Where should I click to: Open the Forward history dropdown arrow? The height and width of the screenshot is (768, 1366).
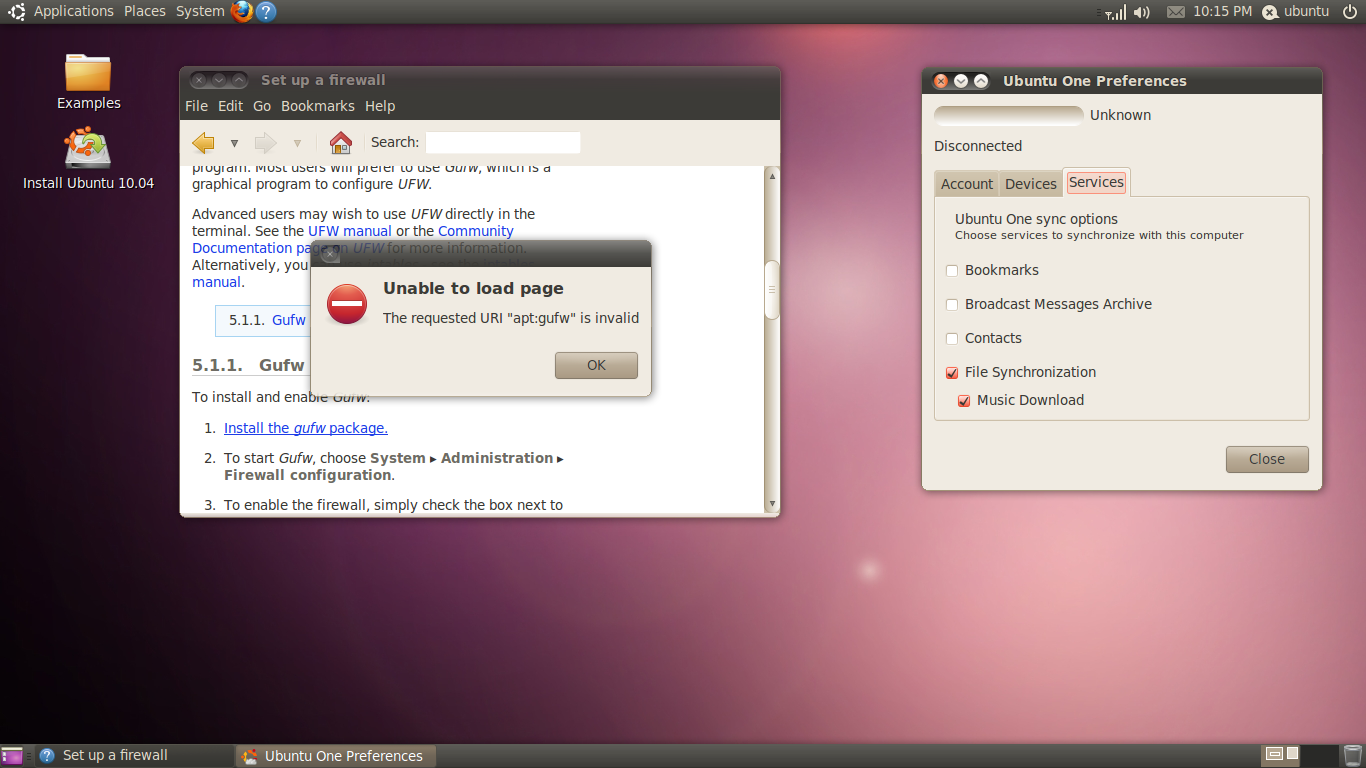[x=297, y=143]
